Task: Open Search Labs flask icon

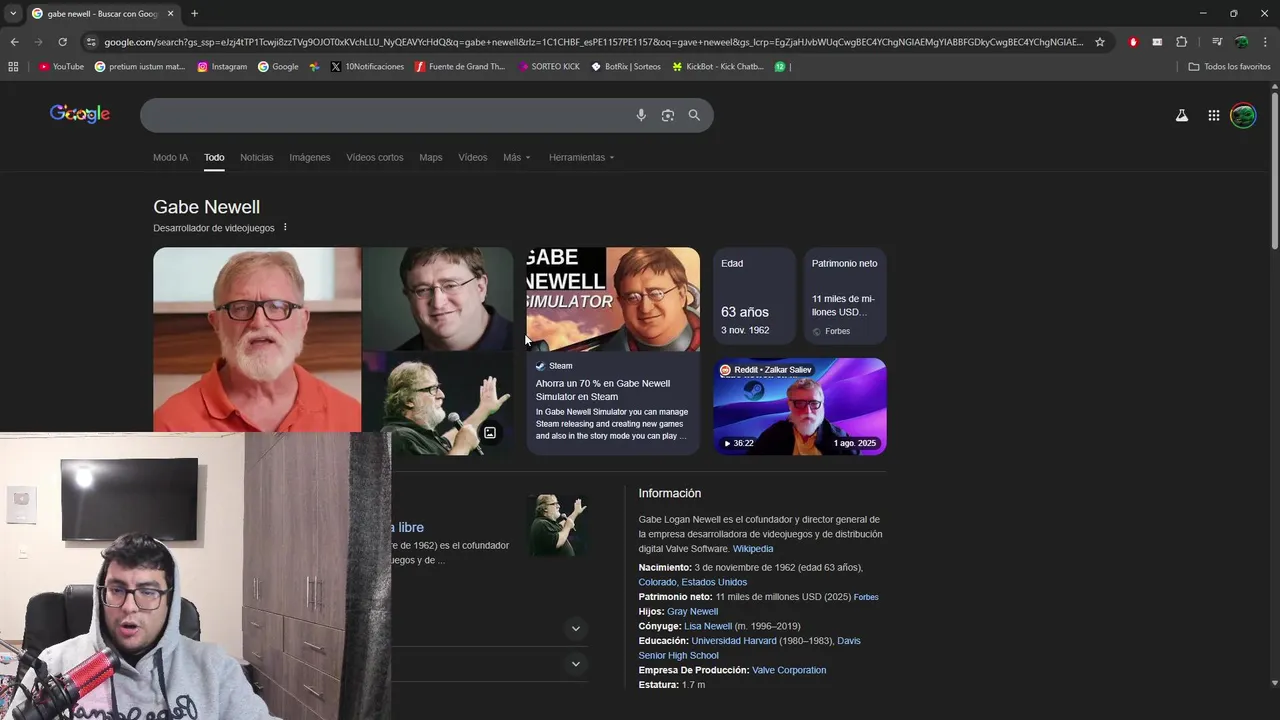Action: tap(1181, 115)
